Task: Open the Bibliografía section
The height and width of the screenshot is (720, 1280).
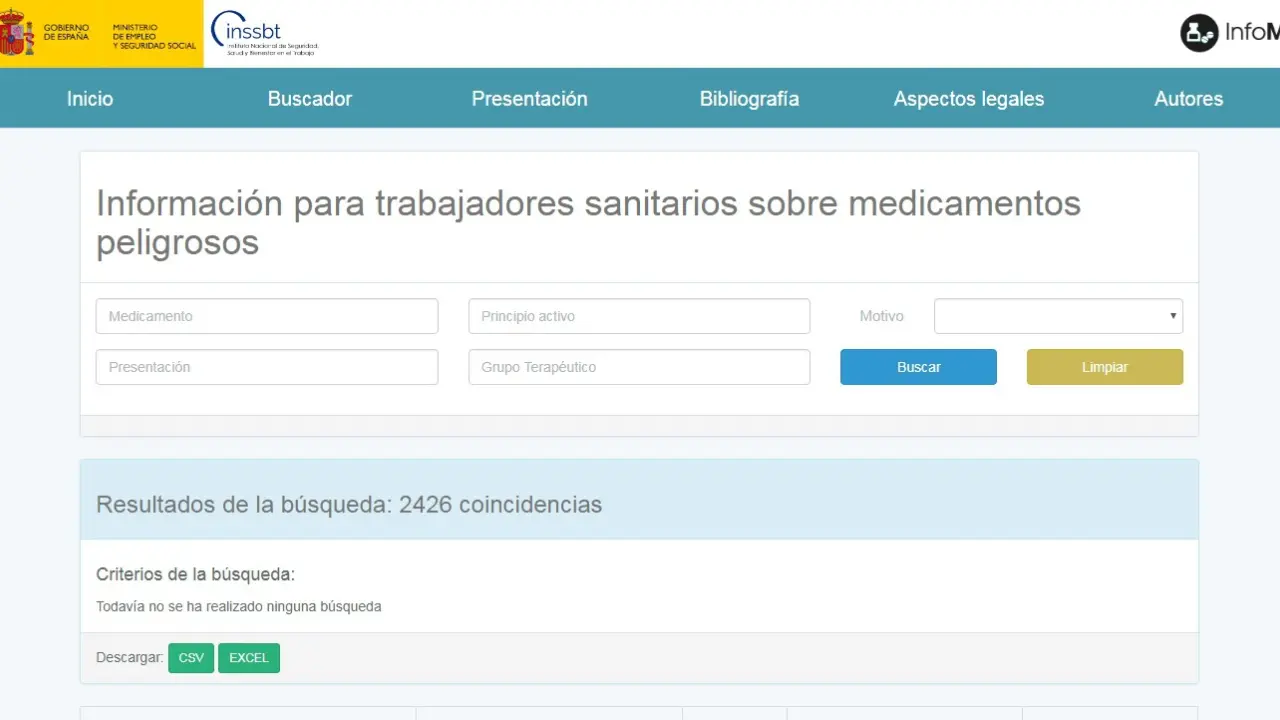Action: point(749,99)
